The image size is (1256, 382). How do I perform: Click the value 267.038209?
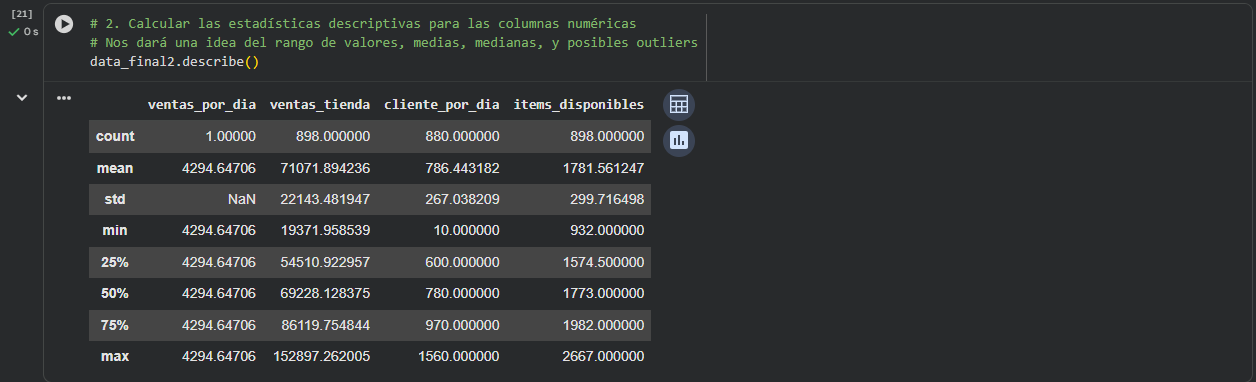pyautogui.click(x=461, y=199)
